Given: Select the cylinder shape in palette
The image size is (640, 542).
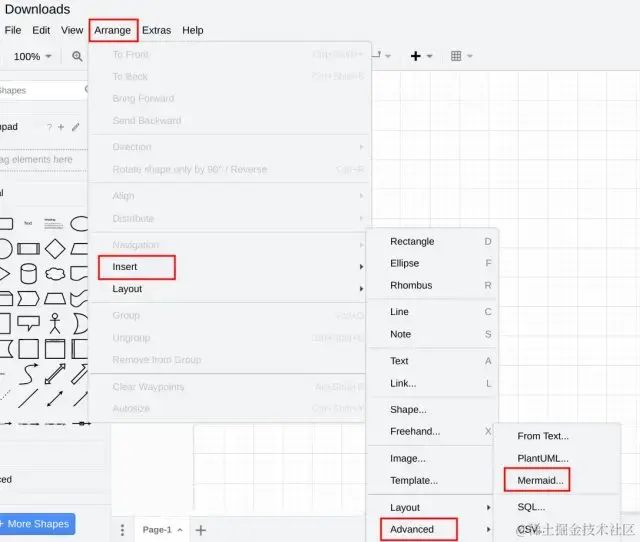Looking at the screenshot, I should tap(28, 273).
